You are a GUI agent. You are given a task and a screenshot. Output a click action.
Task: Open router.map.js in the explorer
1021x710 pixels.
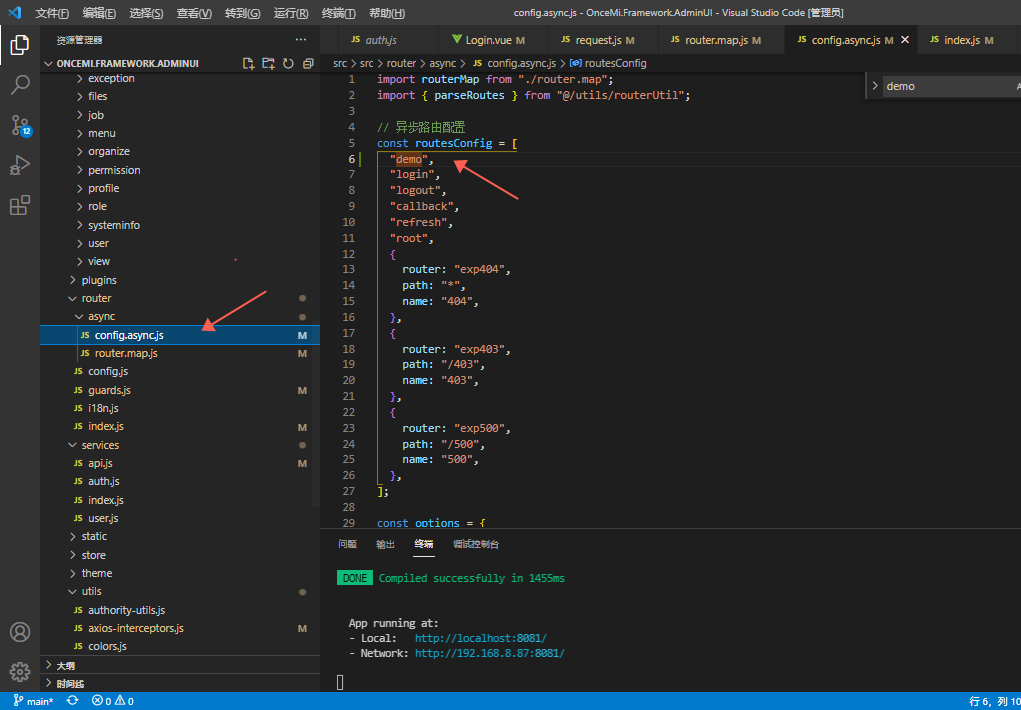point(180,353)
